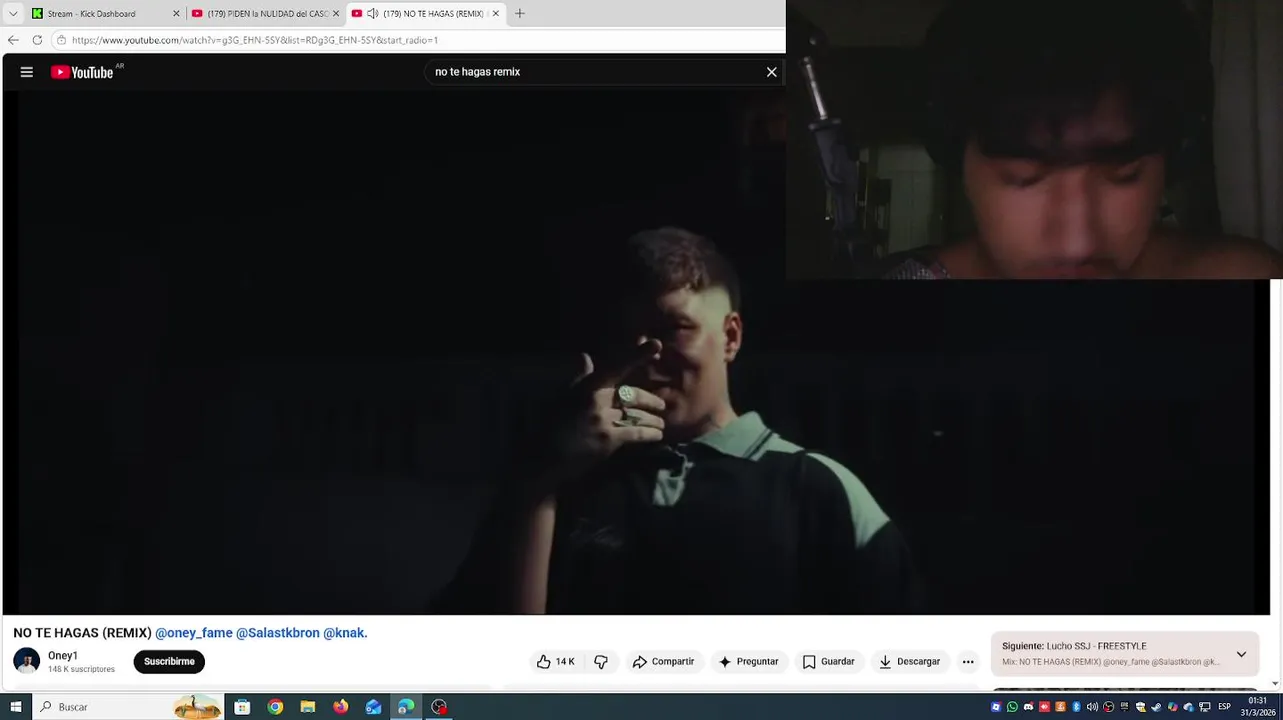Open more actions three-dot menu

(967, 661)
